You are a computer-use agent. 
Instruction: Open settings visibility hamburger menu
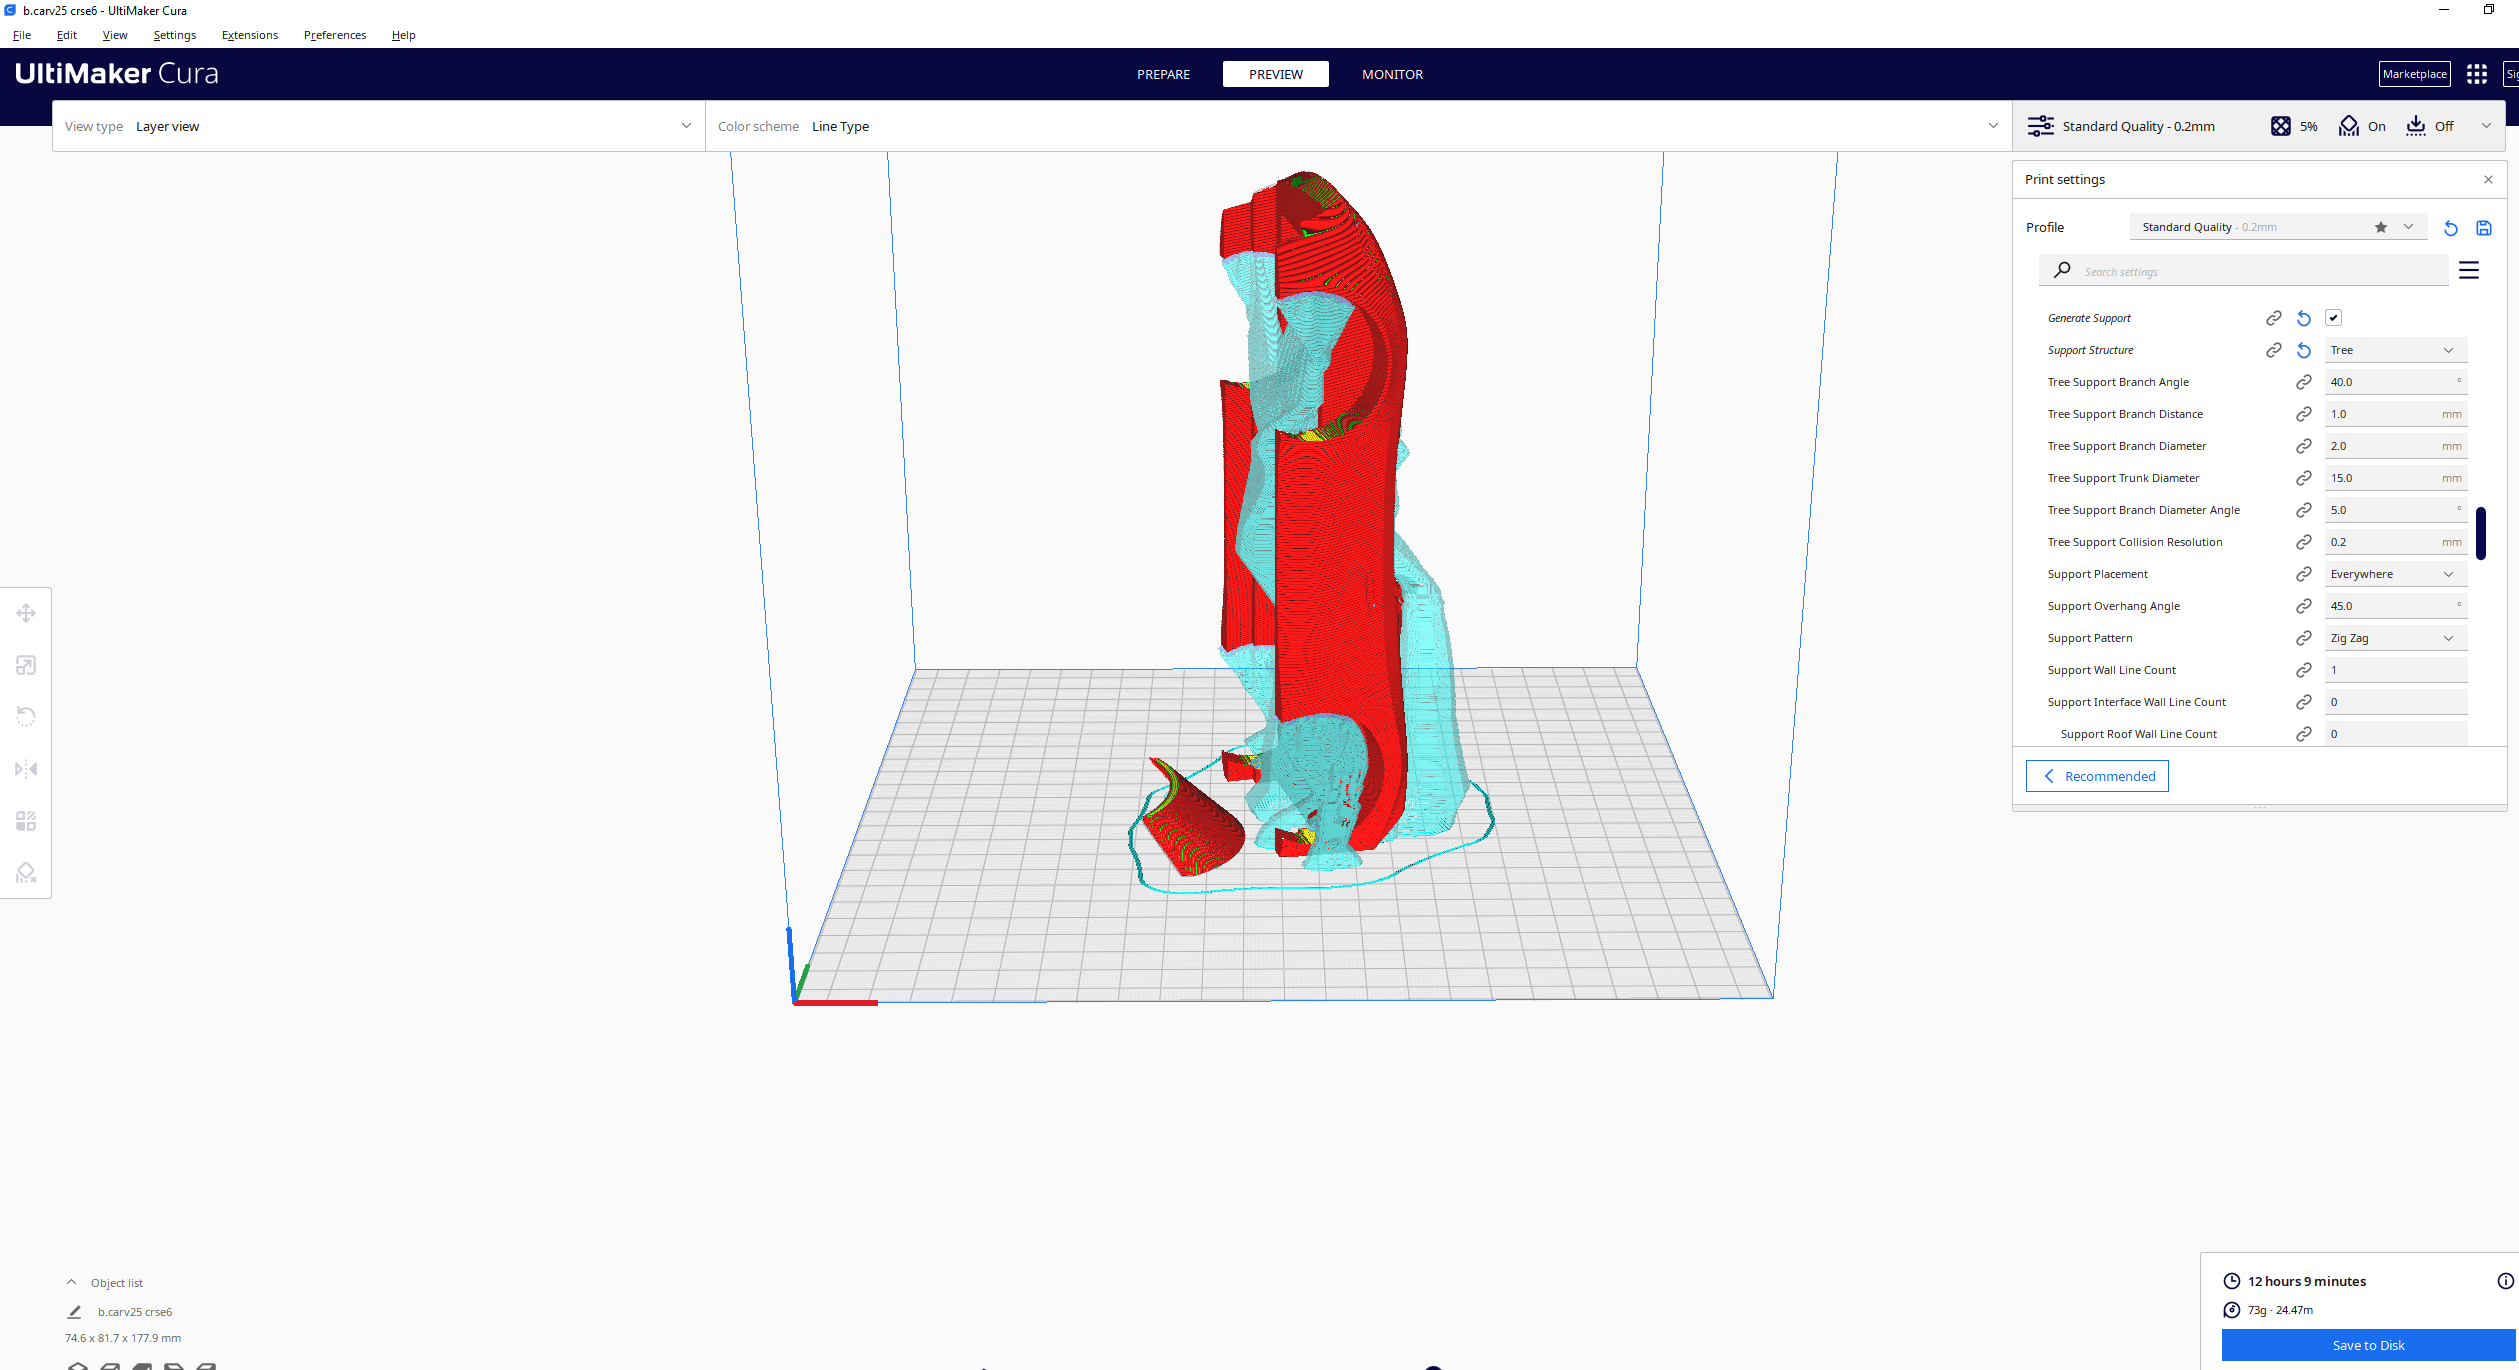pyautogui.click(x=2468, y=270)
